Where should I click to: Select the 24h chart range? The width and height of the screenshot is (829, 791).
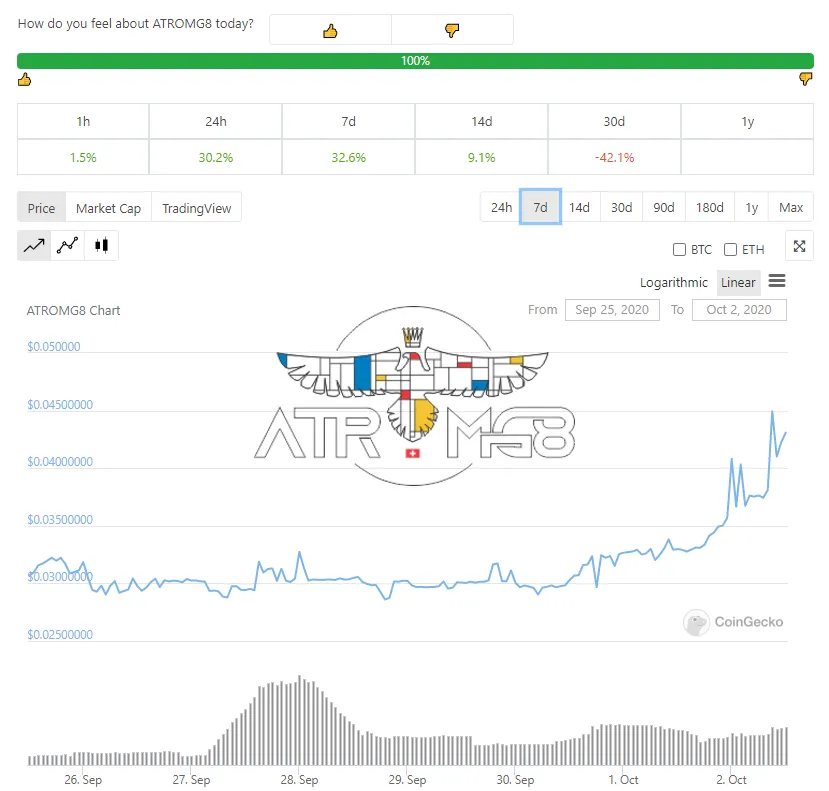coord(501,207)
